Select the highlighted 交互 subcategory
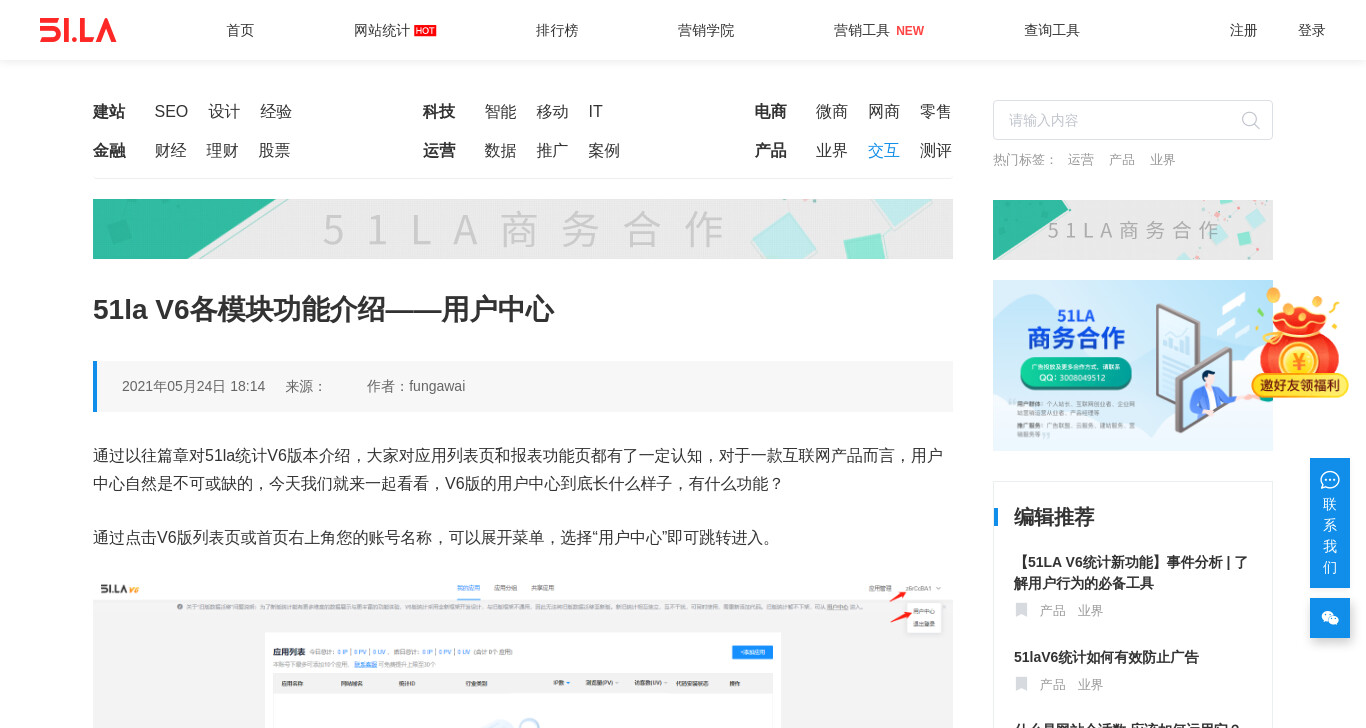 coord(884,151)
